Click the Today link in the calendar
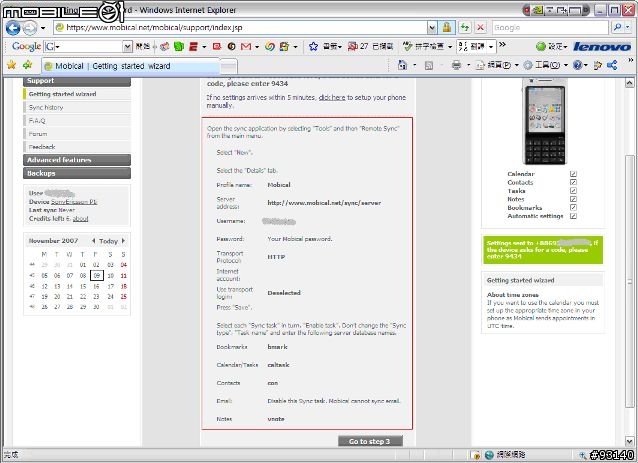 click(x=108, y=241)
